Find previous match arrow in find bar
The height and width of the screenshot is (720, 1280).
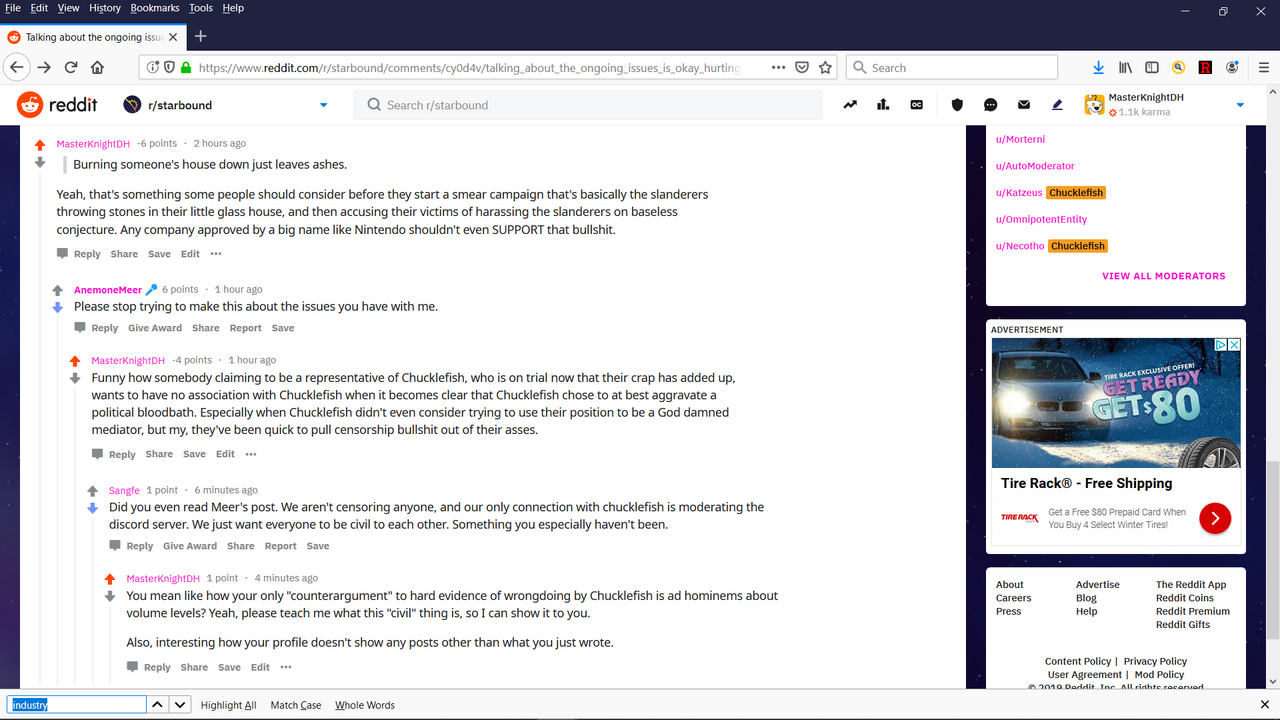click(x=157, y=705)
